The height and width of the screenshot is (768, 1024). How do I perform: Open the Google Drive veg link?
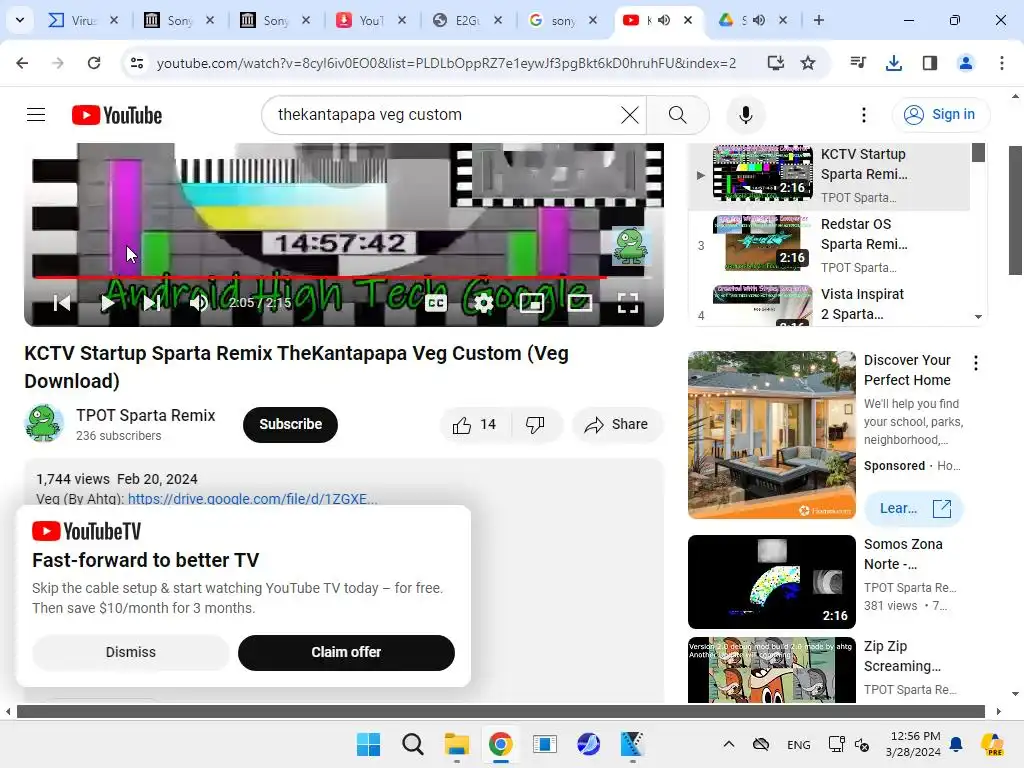[x=253, y=499]
